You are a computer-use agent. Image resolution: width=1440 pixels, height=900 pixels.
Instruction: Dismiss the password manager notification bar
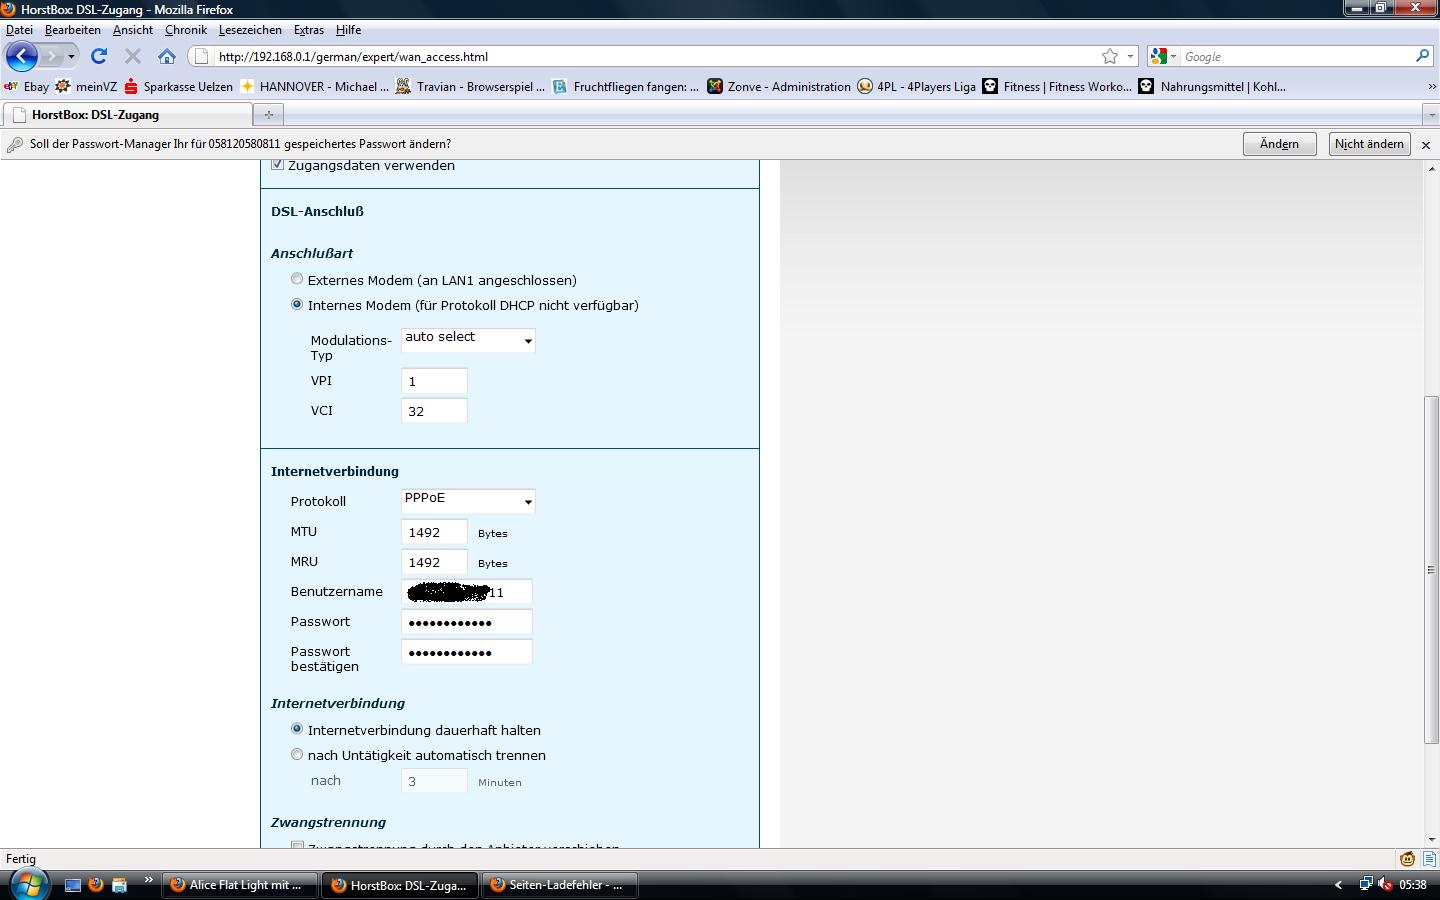coord(1426,145)
